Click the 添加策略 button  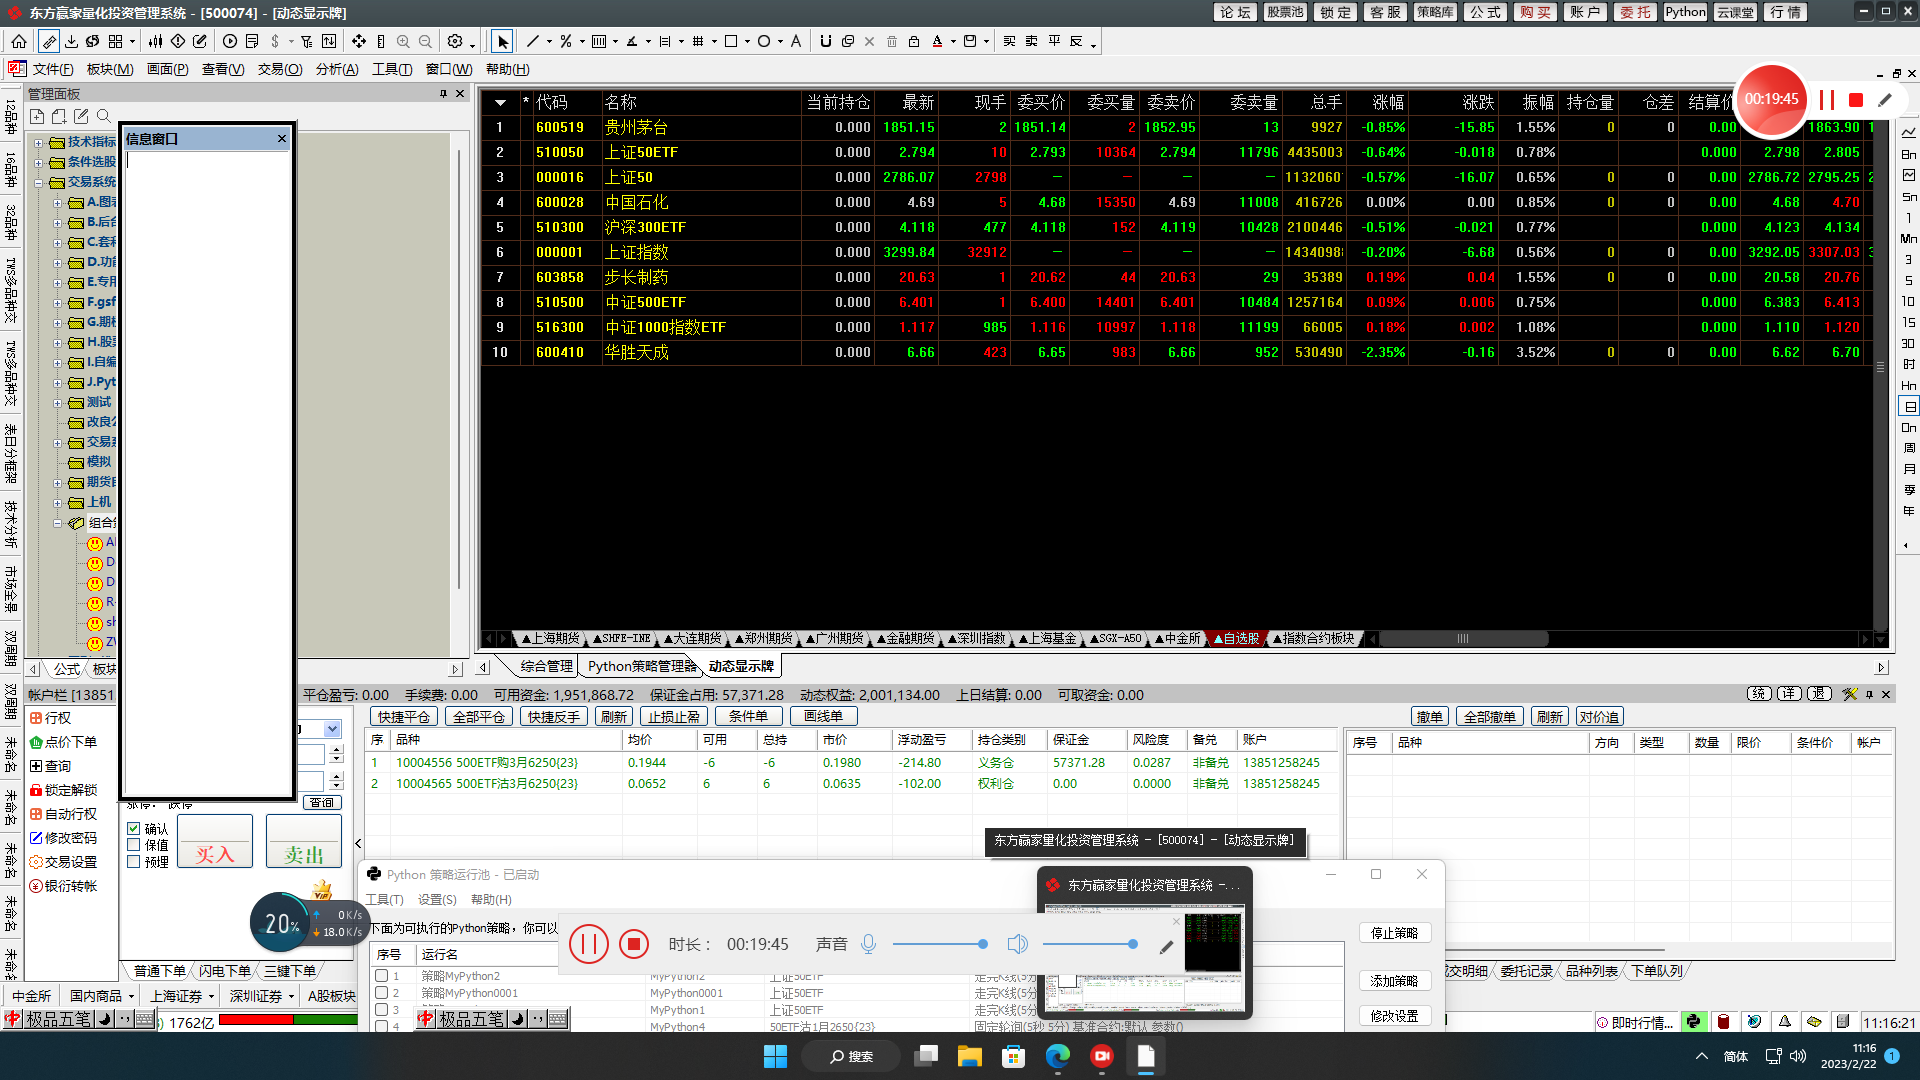[1395, 981]
